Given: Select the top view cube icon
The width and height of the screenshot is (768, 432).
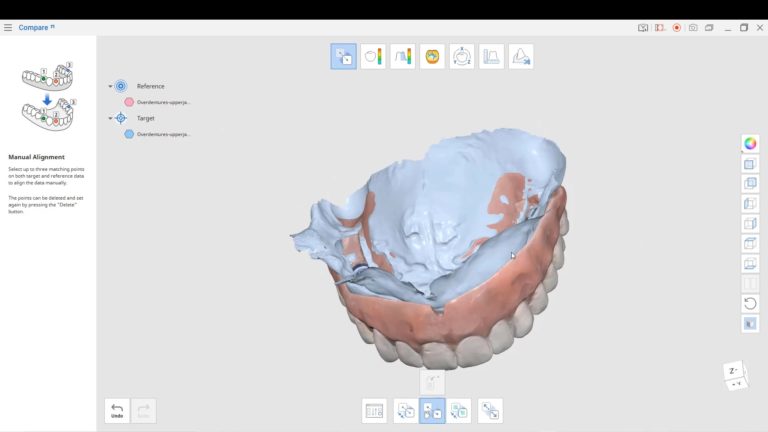Looking at the screenshot, I should click(x=750, y=243).
